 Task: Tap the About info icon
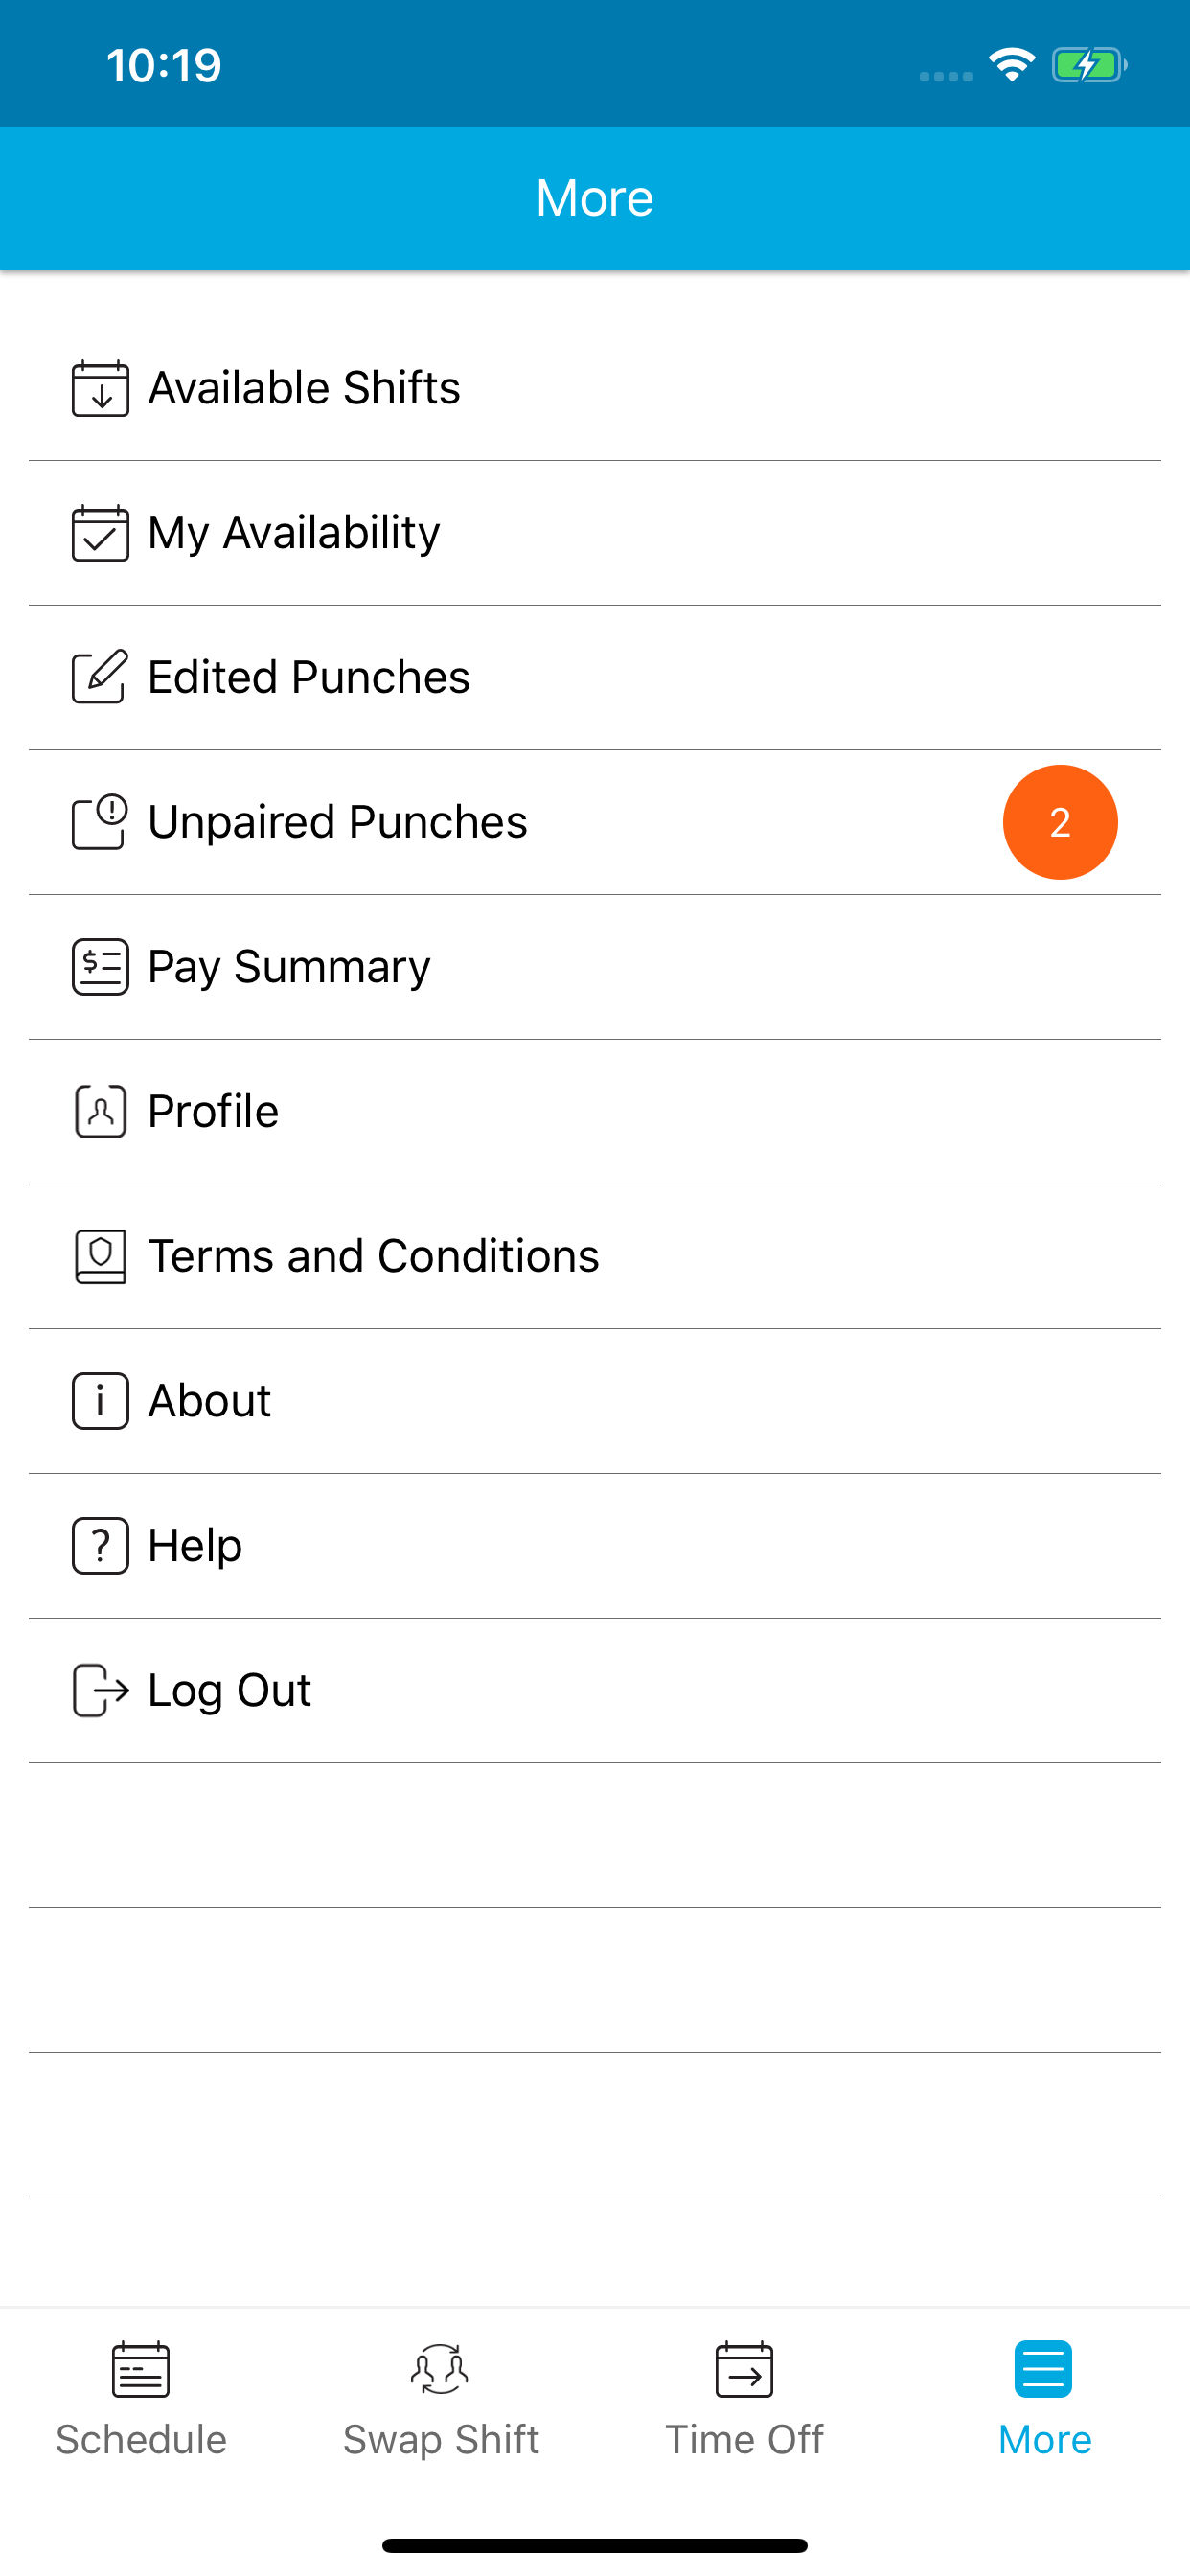pyautogui.click(x=100, y=1401)
